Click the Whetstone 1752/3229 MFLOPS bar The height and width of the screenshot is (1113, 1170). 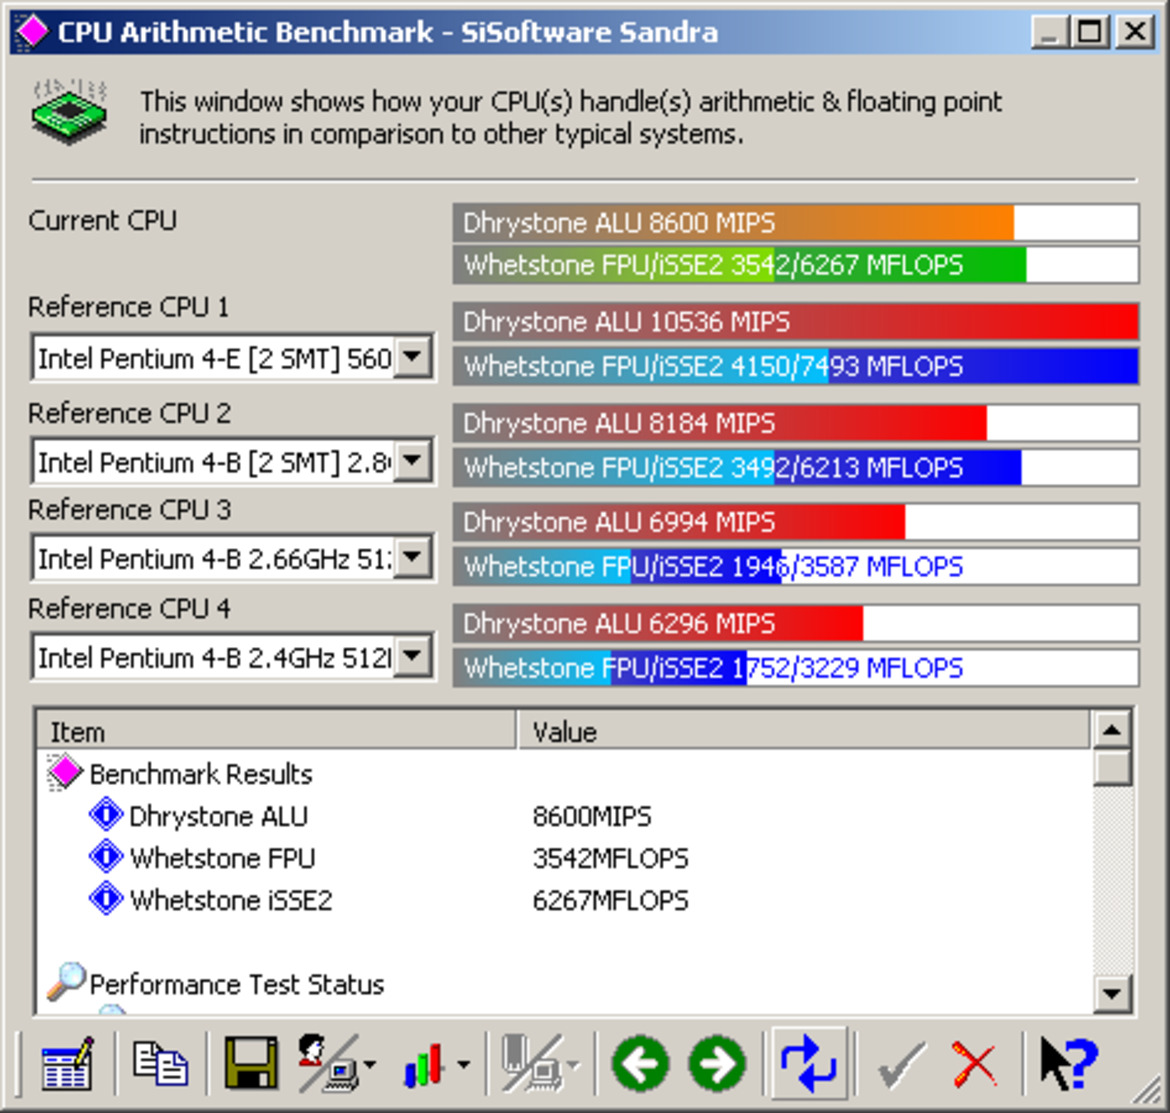pos(795,668)
